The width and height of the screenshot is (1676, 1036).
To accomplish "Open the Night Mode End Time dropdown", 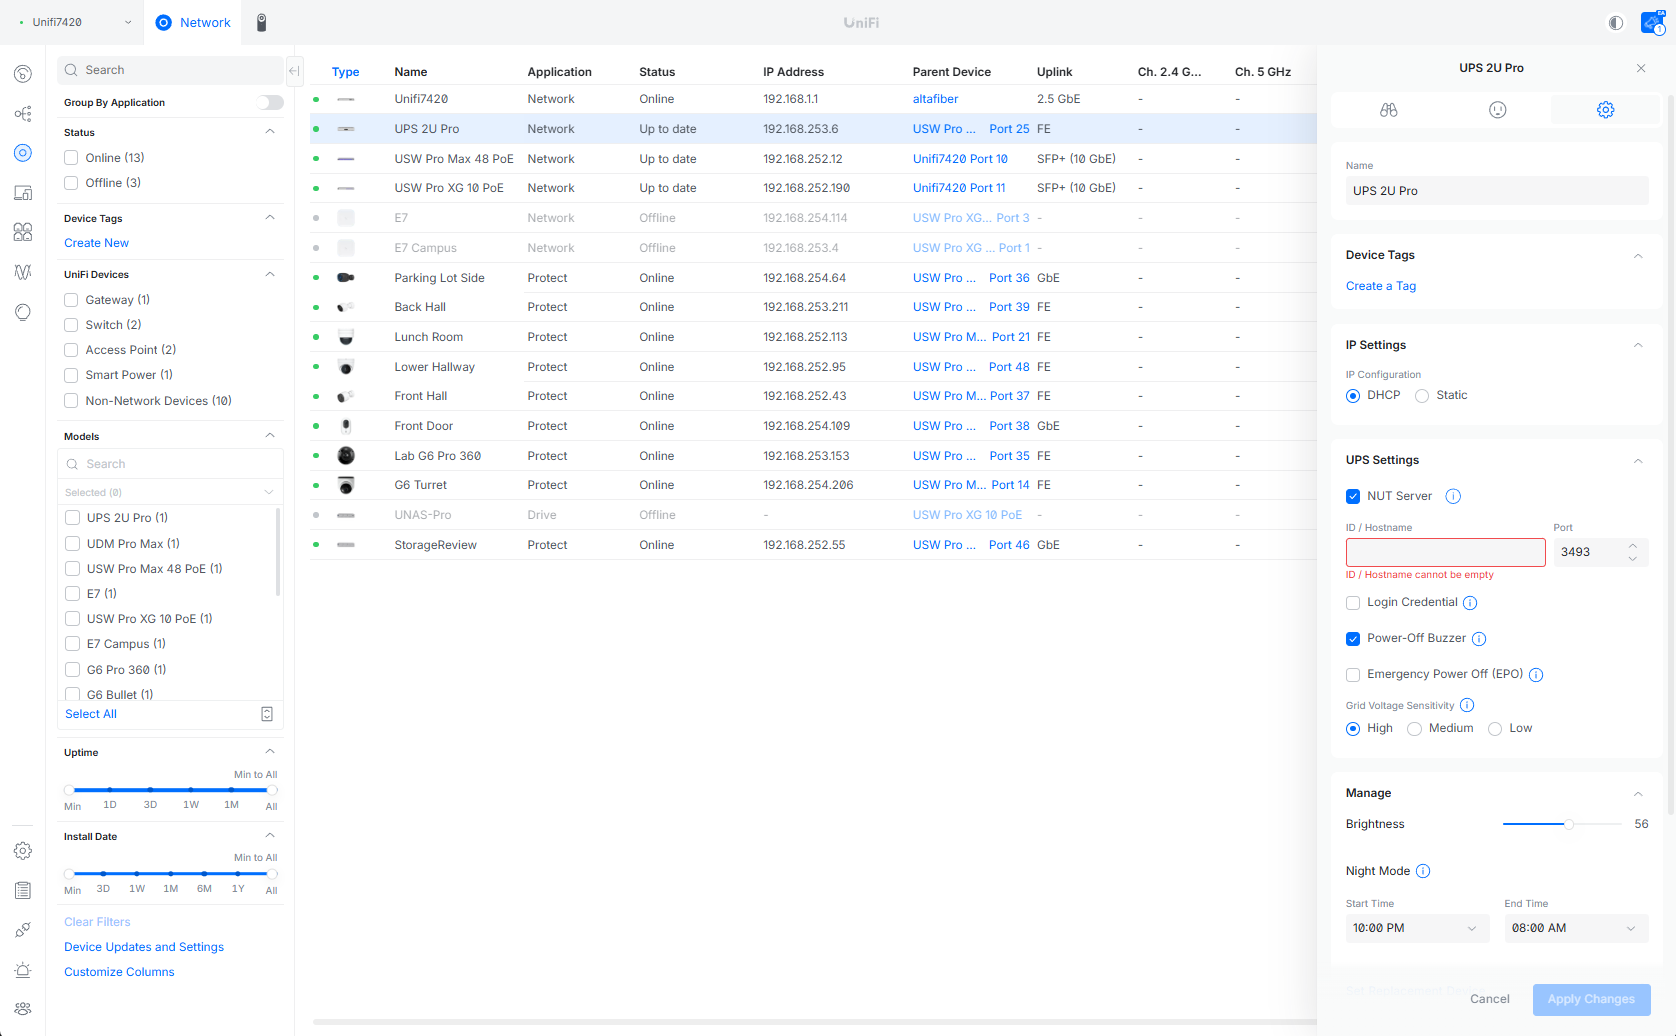I will (1576, 928).
